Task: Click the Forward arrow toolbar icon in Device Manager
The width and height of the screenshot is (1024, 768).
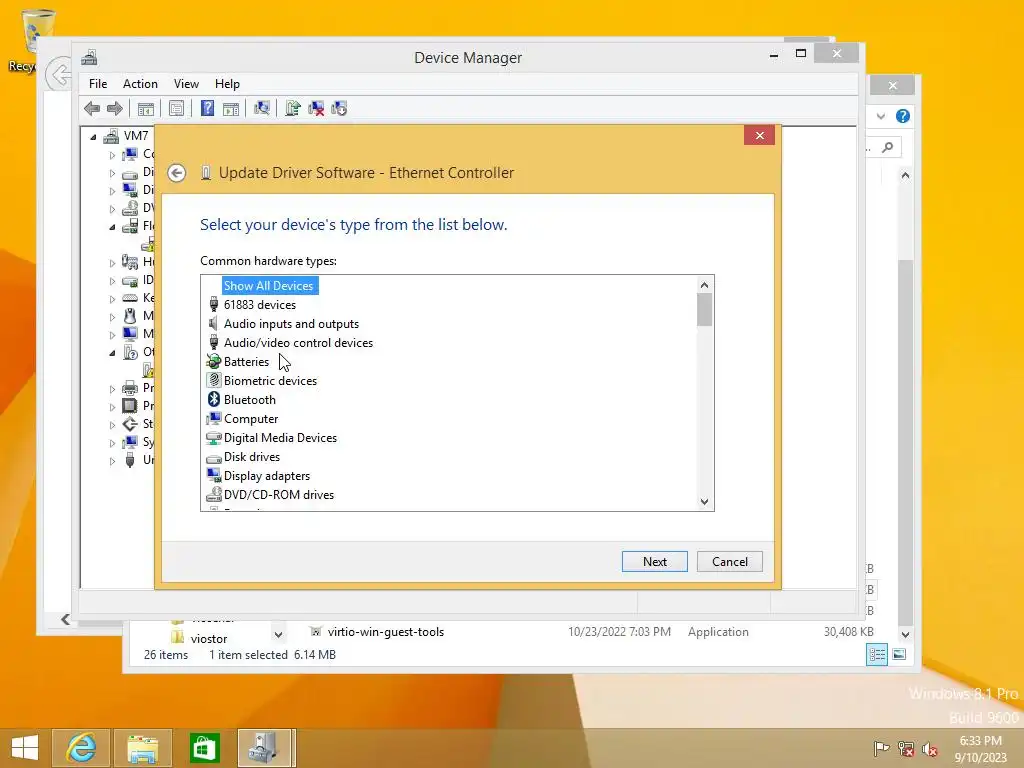Action: tap(115, 108)
